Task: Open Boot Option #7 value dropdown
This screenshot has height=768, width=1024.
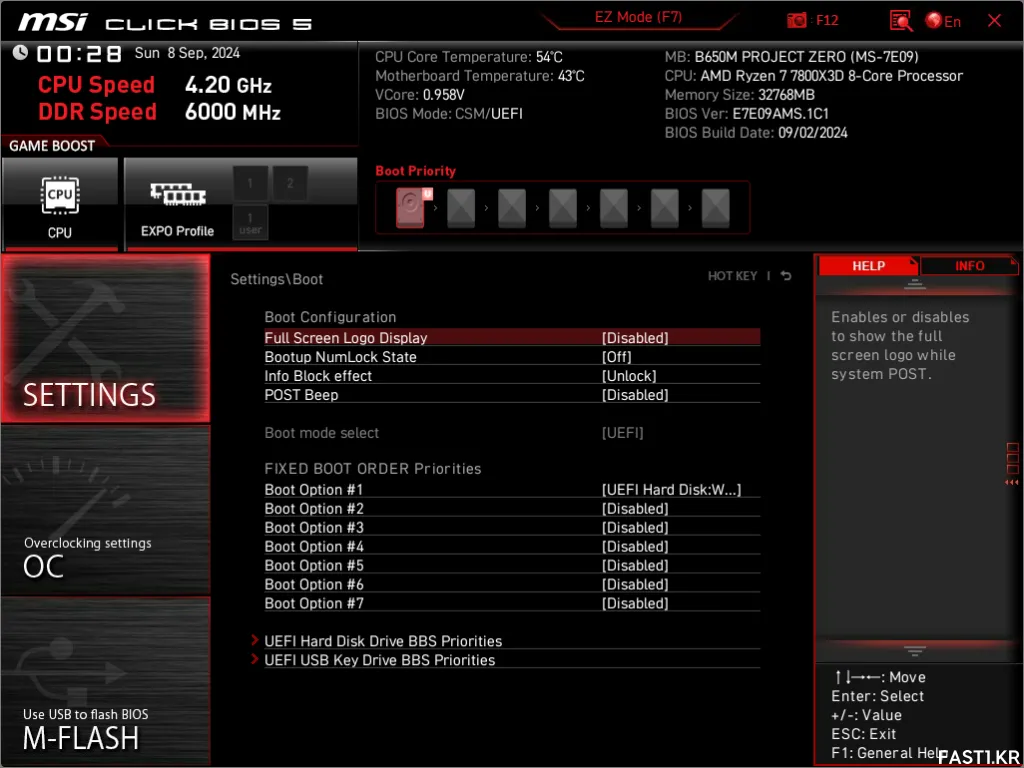Action: coord(635,603)
